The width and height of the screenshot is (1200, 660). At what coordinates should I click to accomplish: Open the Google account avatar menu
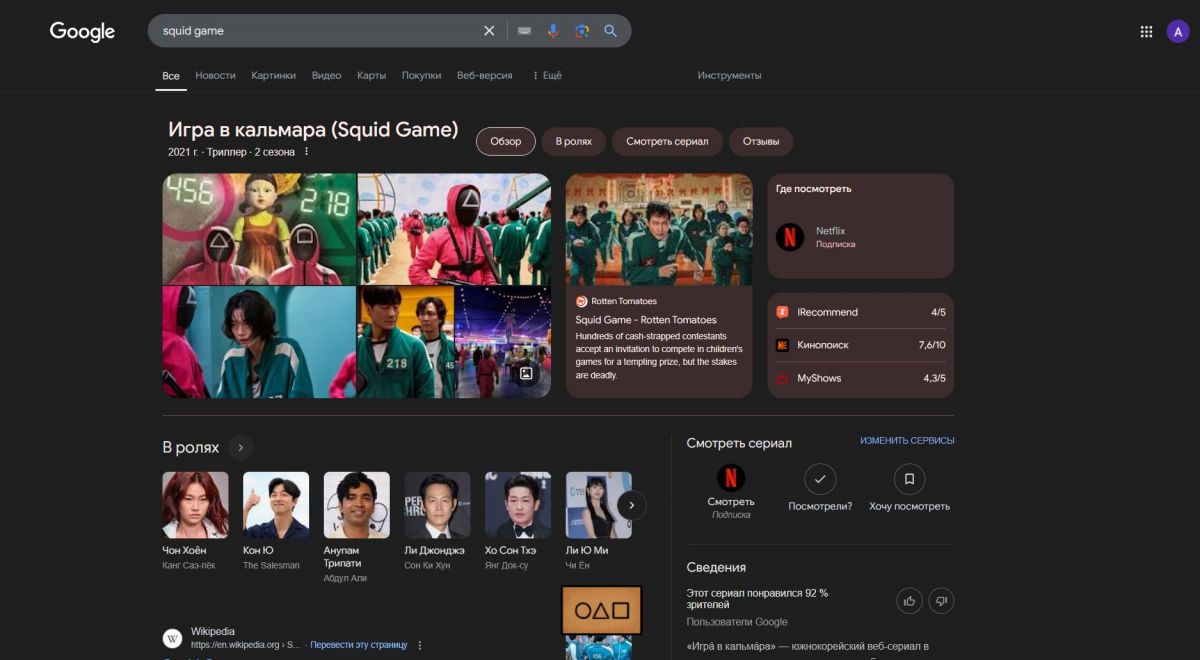(x=1178, y=31)
